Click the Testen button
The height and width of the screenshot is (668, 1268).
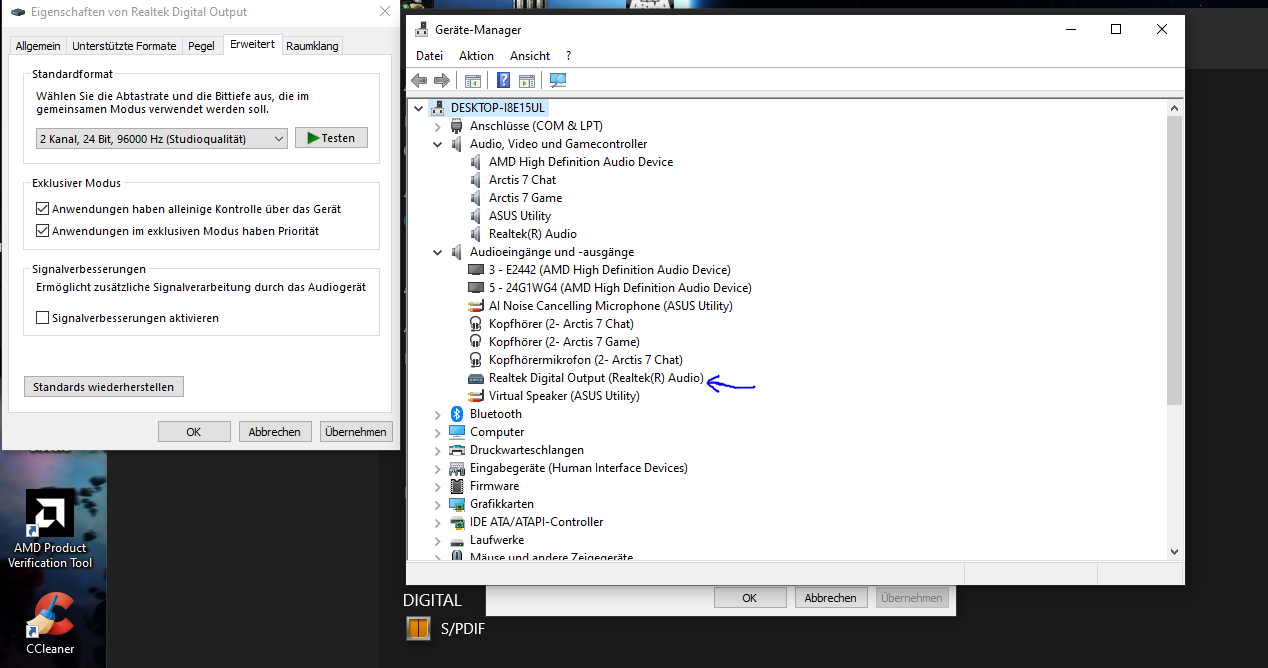[331, 138]
